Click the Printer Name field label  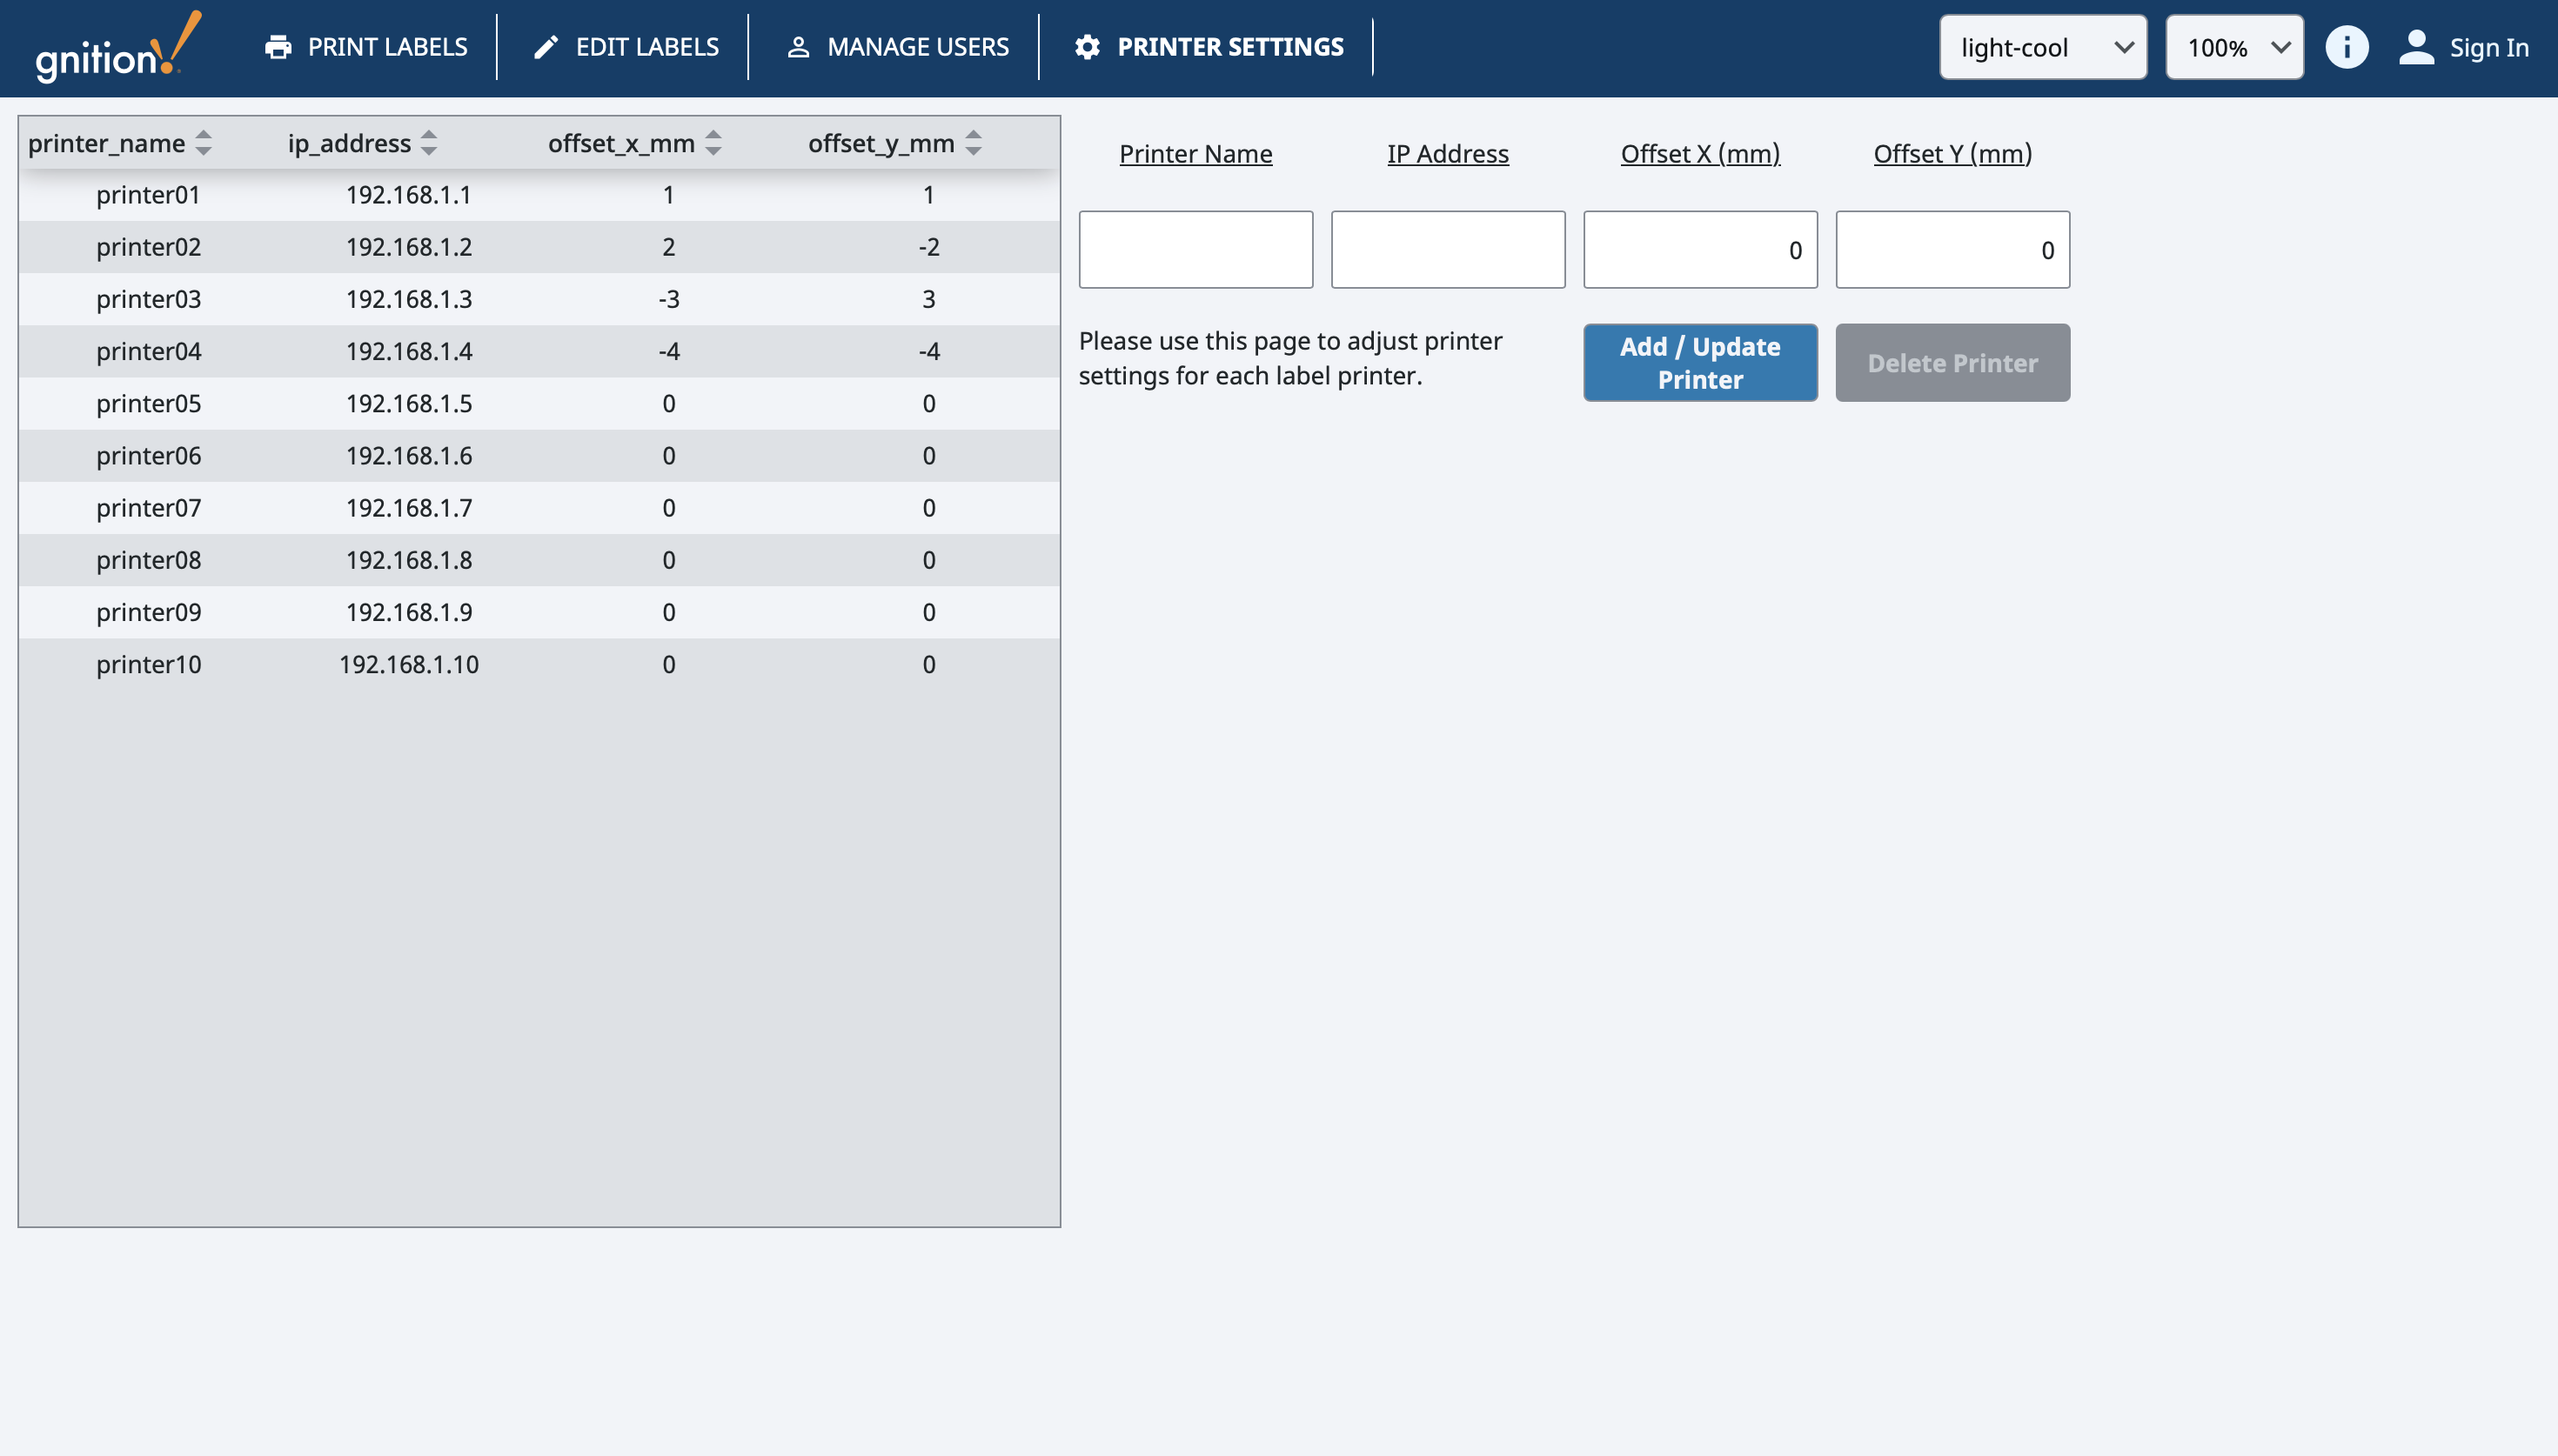1195,154
